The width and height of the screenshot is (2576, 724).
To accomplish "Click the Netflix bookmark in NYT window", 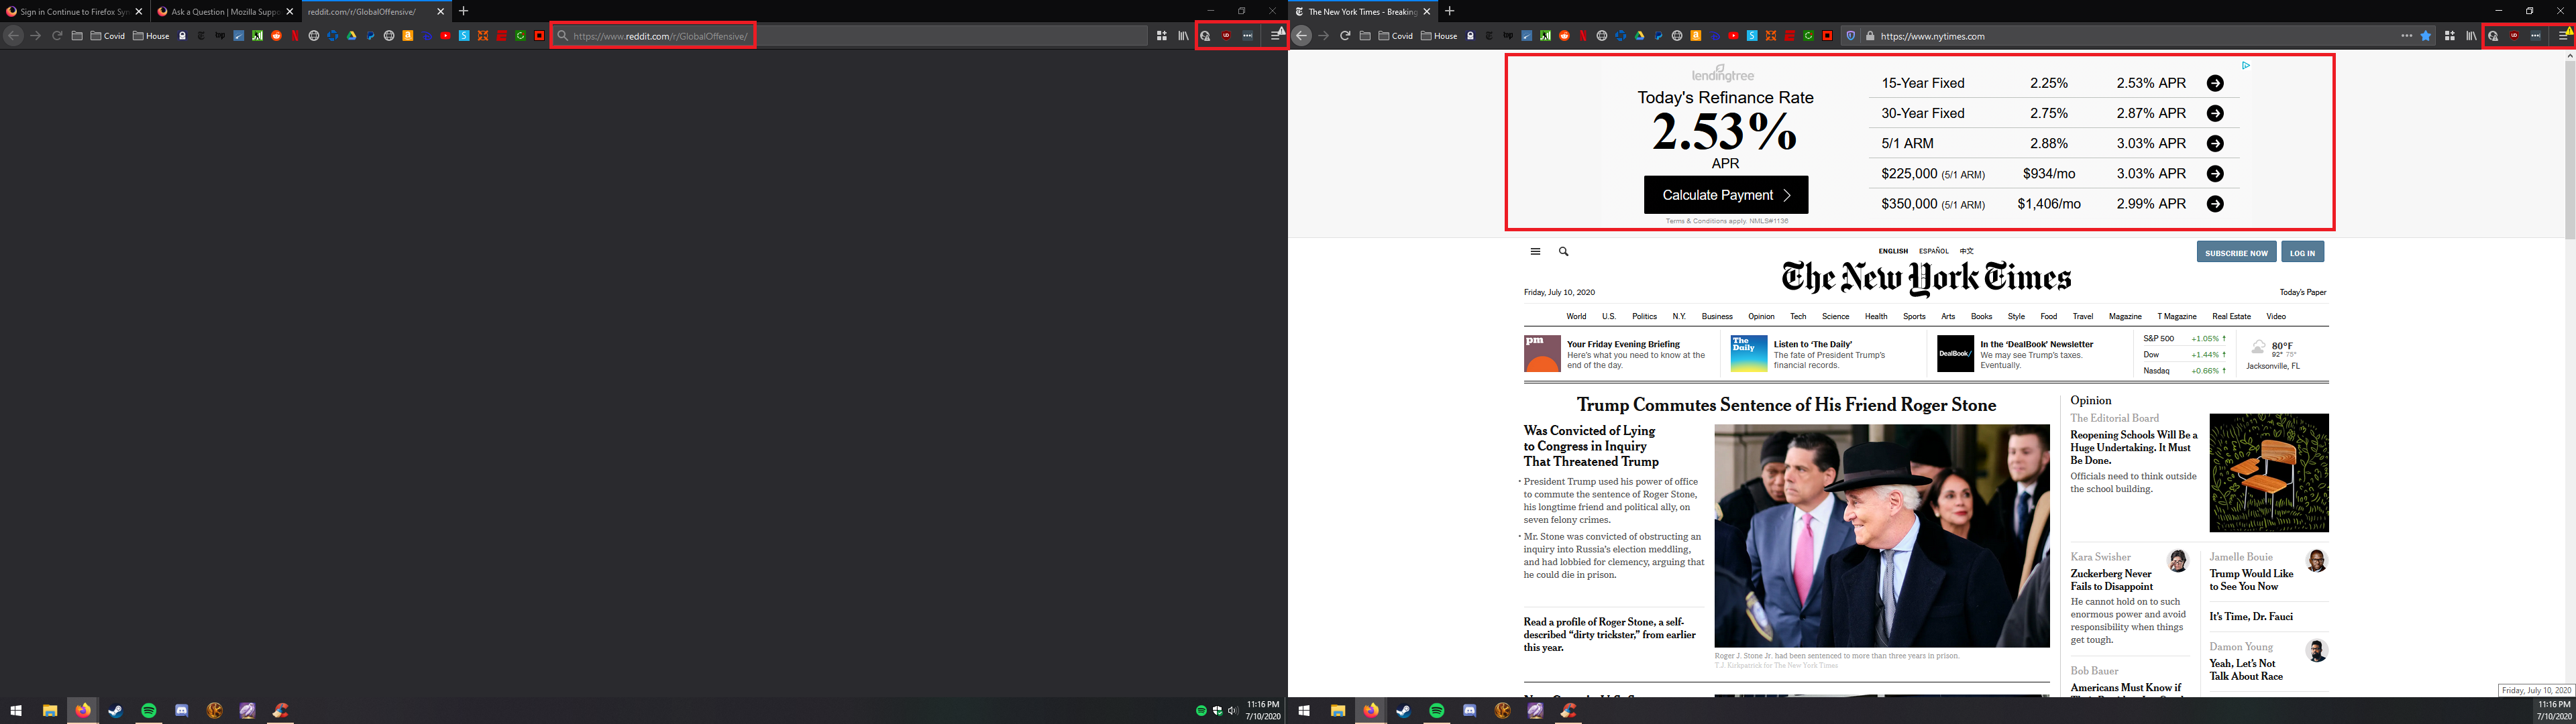I will pyautogui.click(x=1583, y=36).
